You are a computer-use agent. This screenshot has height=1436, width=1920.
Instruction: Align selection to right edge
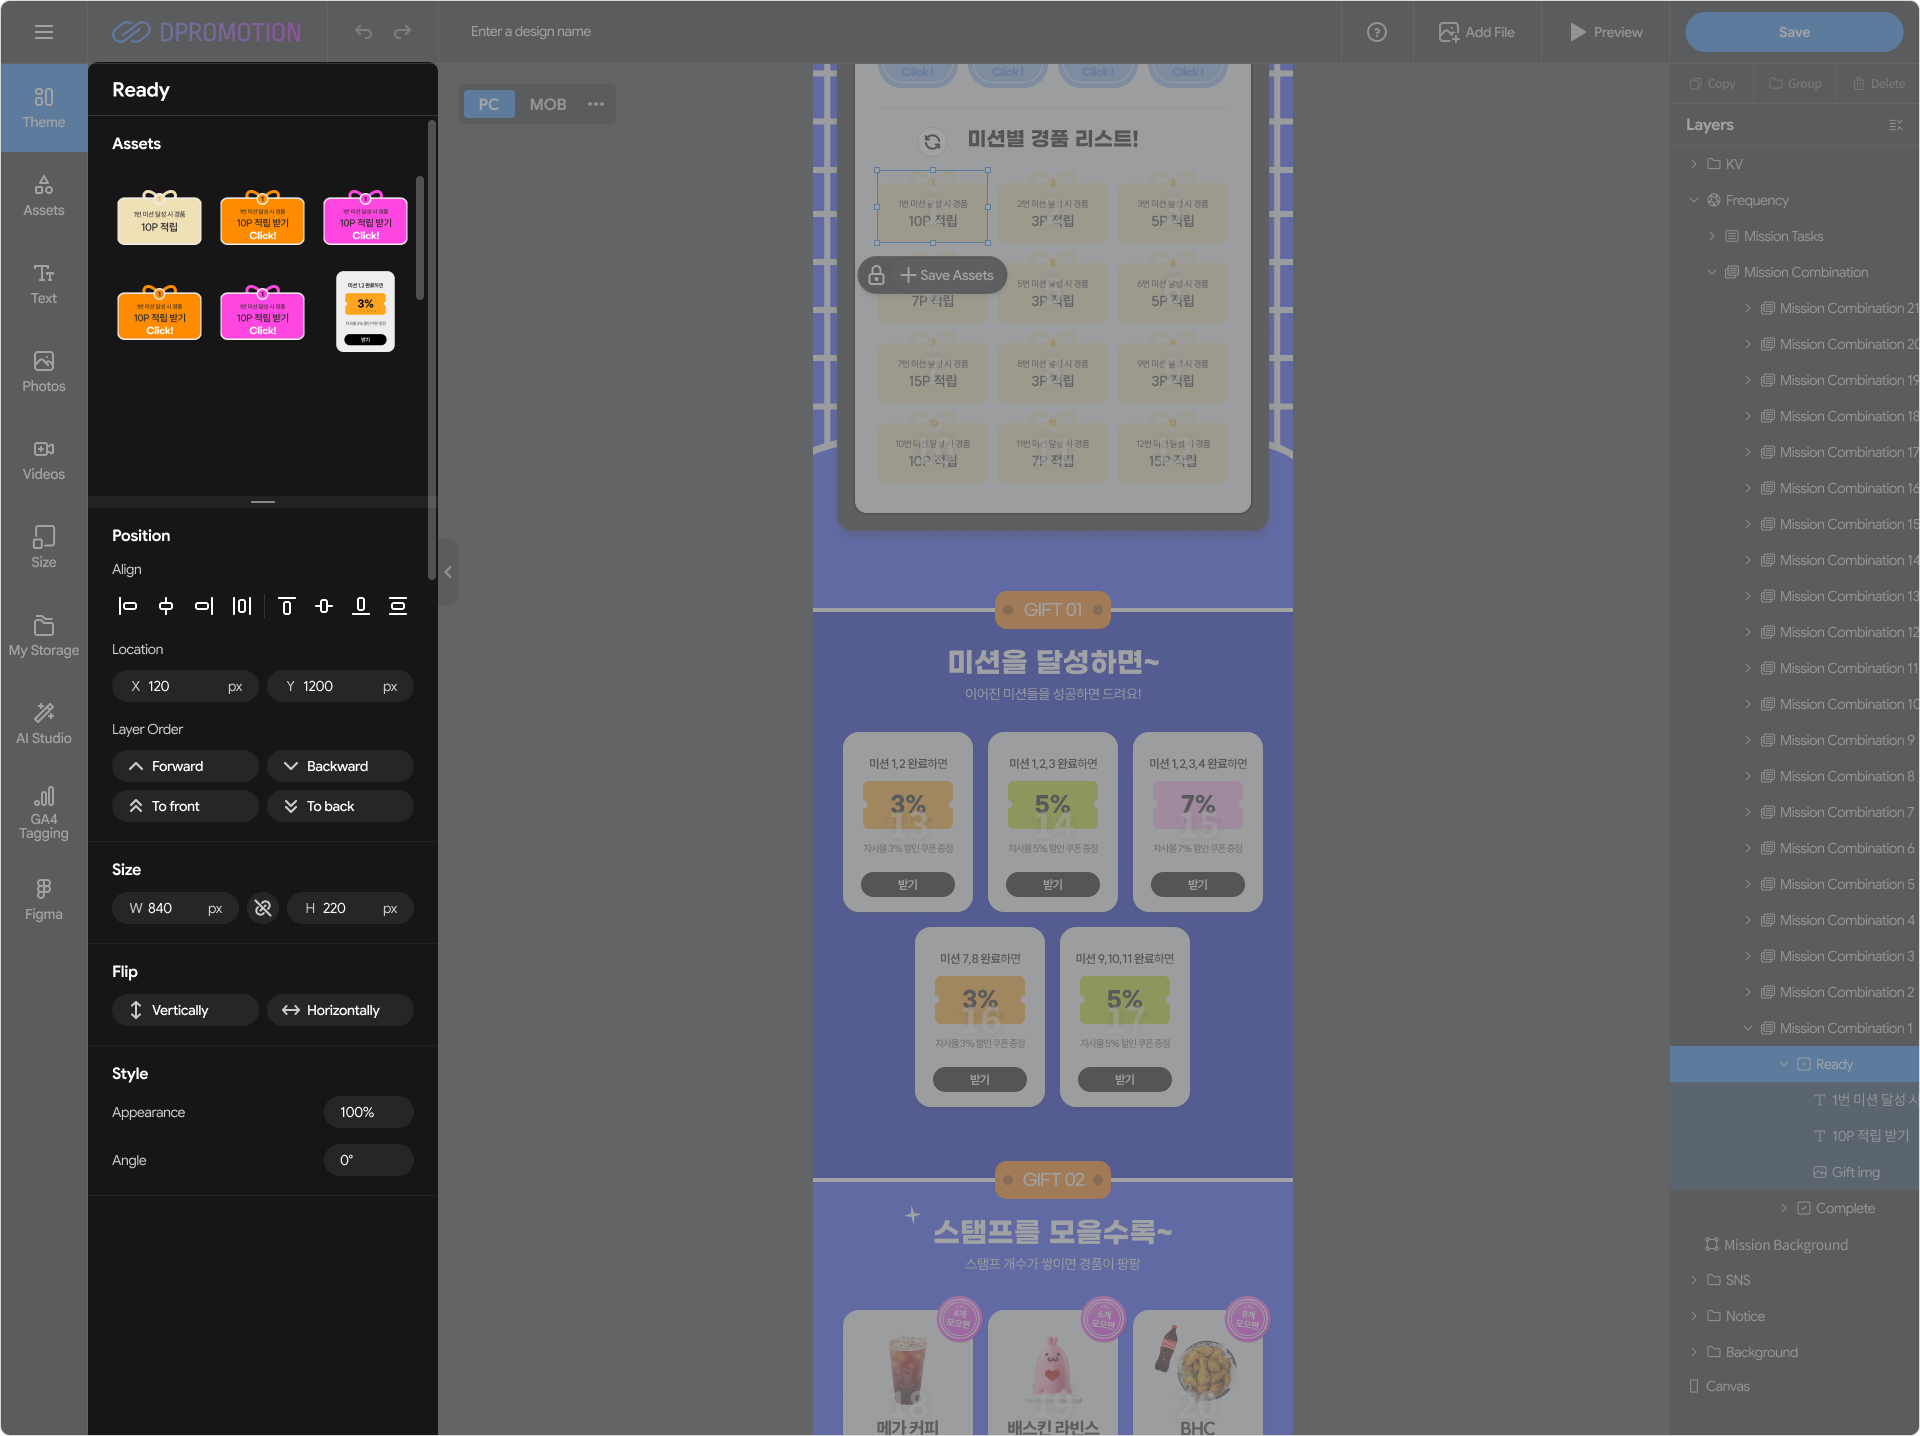point(204,606)
